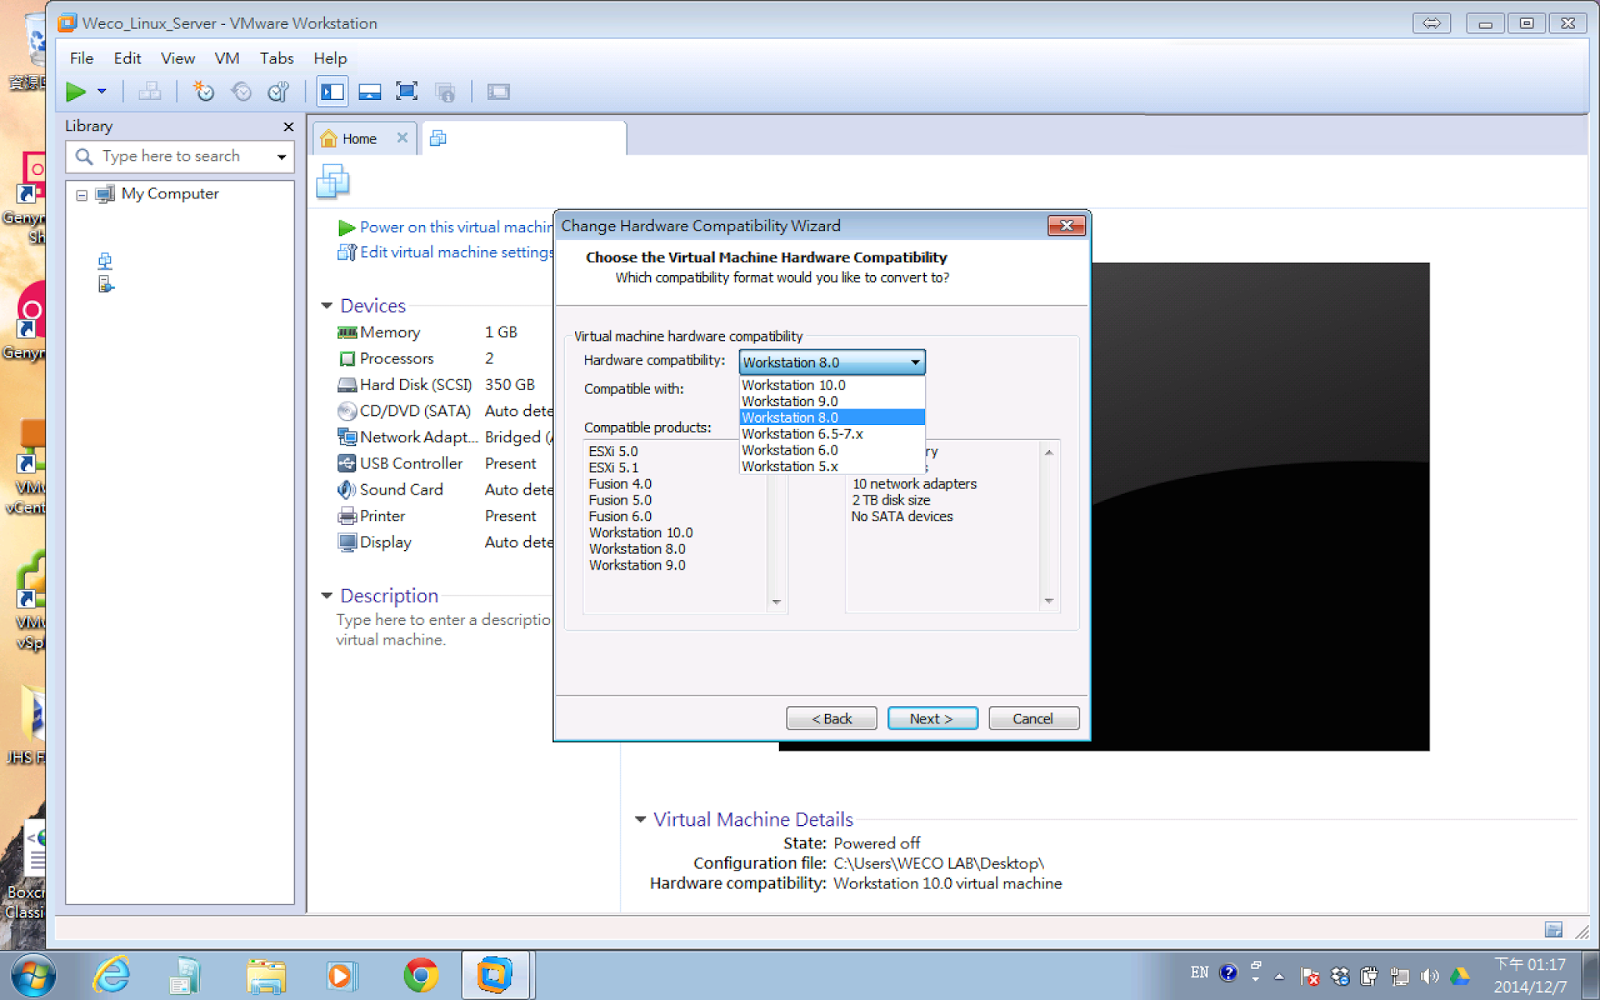Click ESXi 5.0 in compatible products
Image resolution: width=1600 pixels, height=1000 pixels.
[613, 451]
